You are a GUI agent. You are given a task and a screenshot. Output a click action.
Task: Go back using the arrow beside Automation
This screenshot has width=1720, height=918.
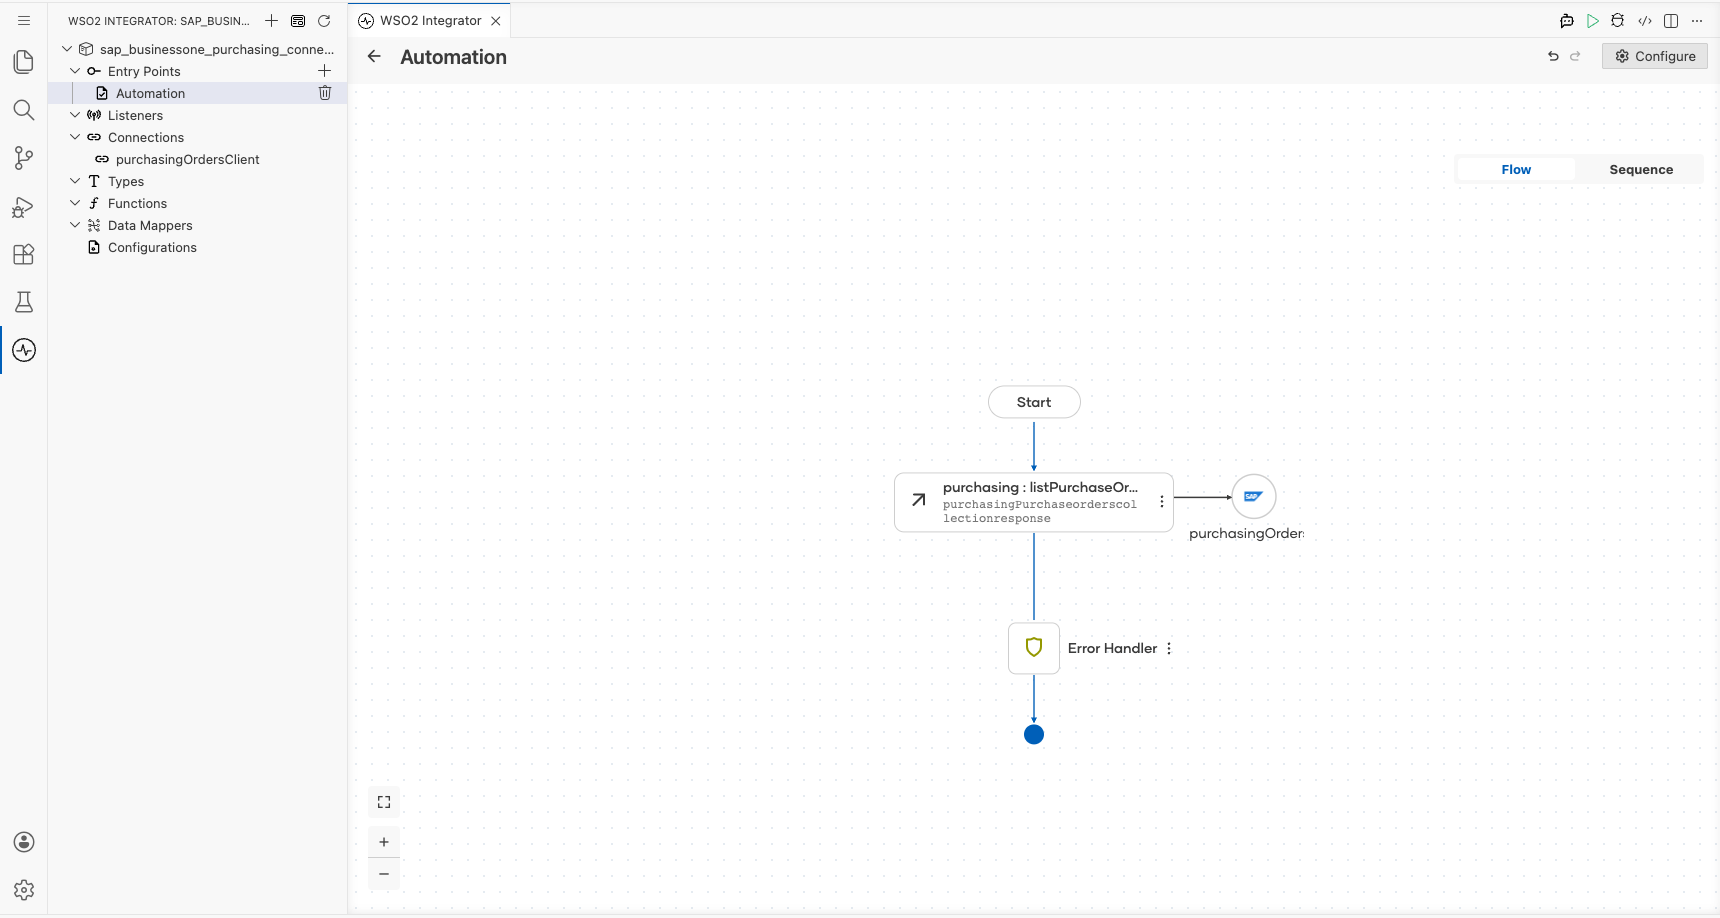[x=374, y=57]
